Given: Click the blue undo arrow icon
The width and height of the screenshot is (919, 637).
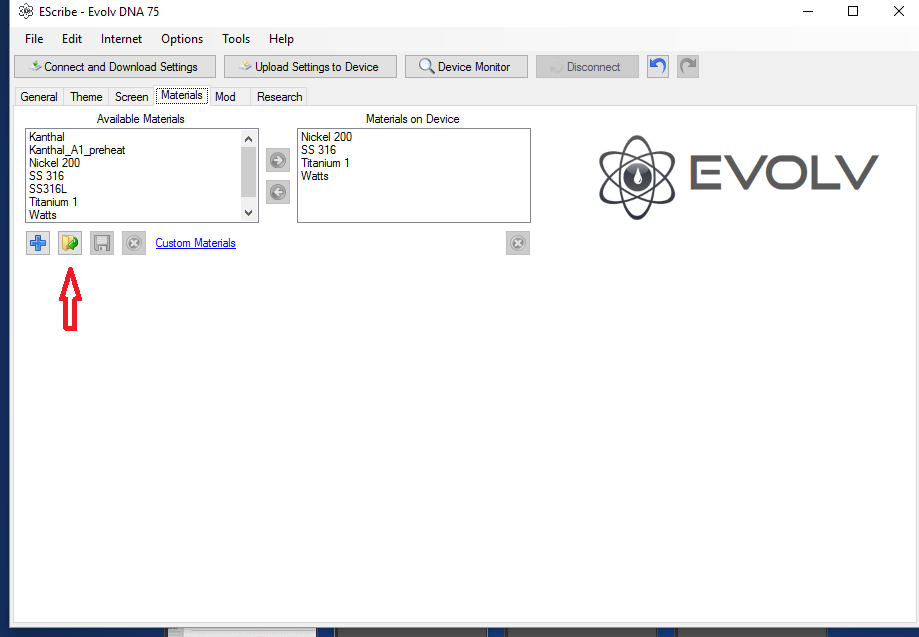Looking at the screenshot, I should [657, 67].
